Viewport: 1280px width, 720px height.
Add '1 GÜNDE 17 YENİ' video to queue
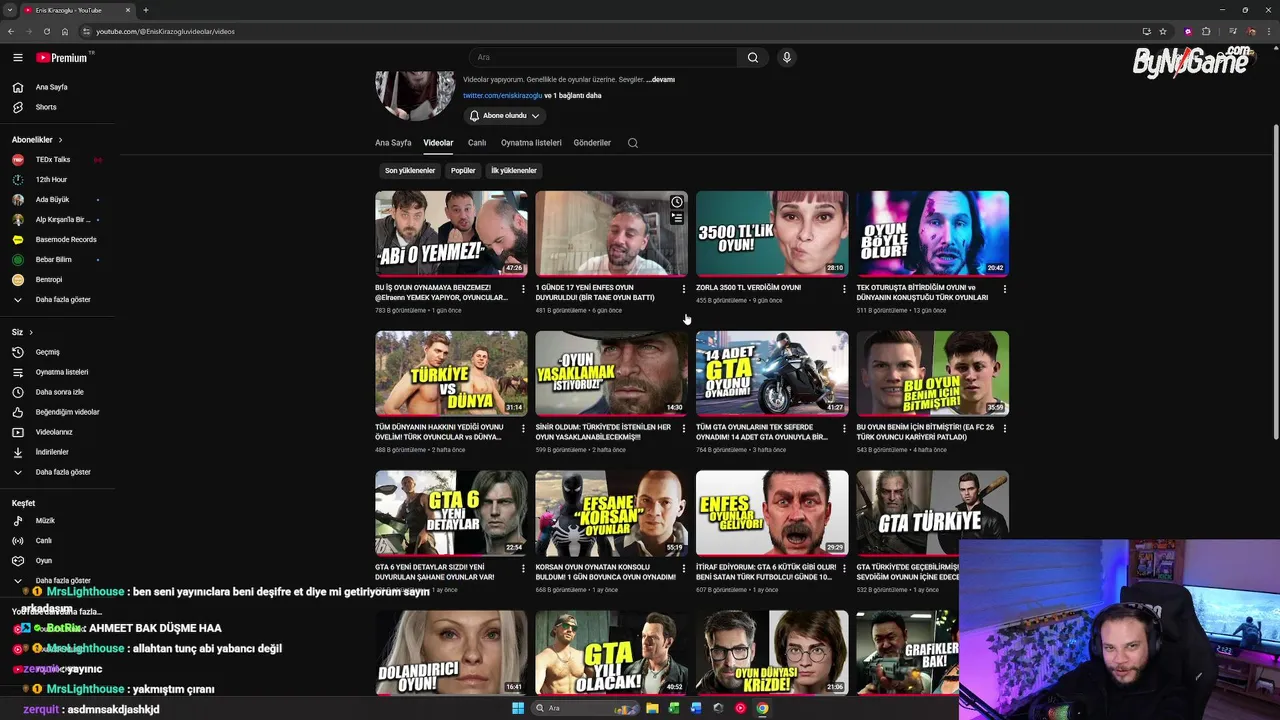[x=677, y=218]
